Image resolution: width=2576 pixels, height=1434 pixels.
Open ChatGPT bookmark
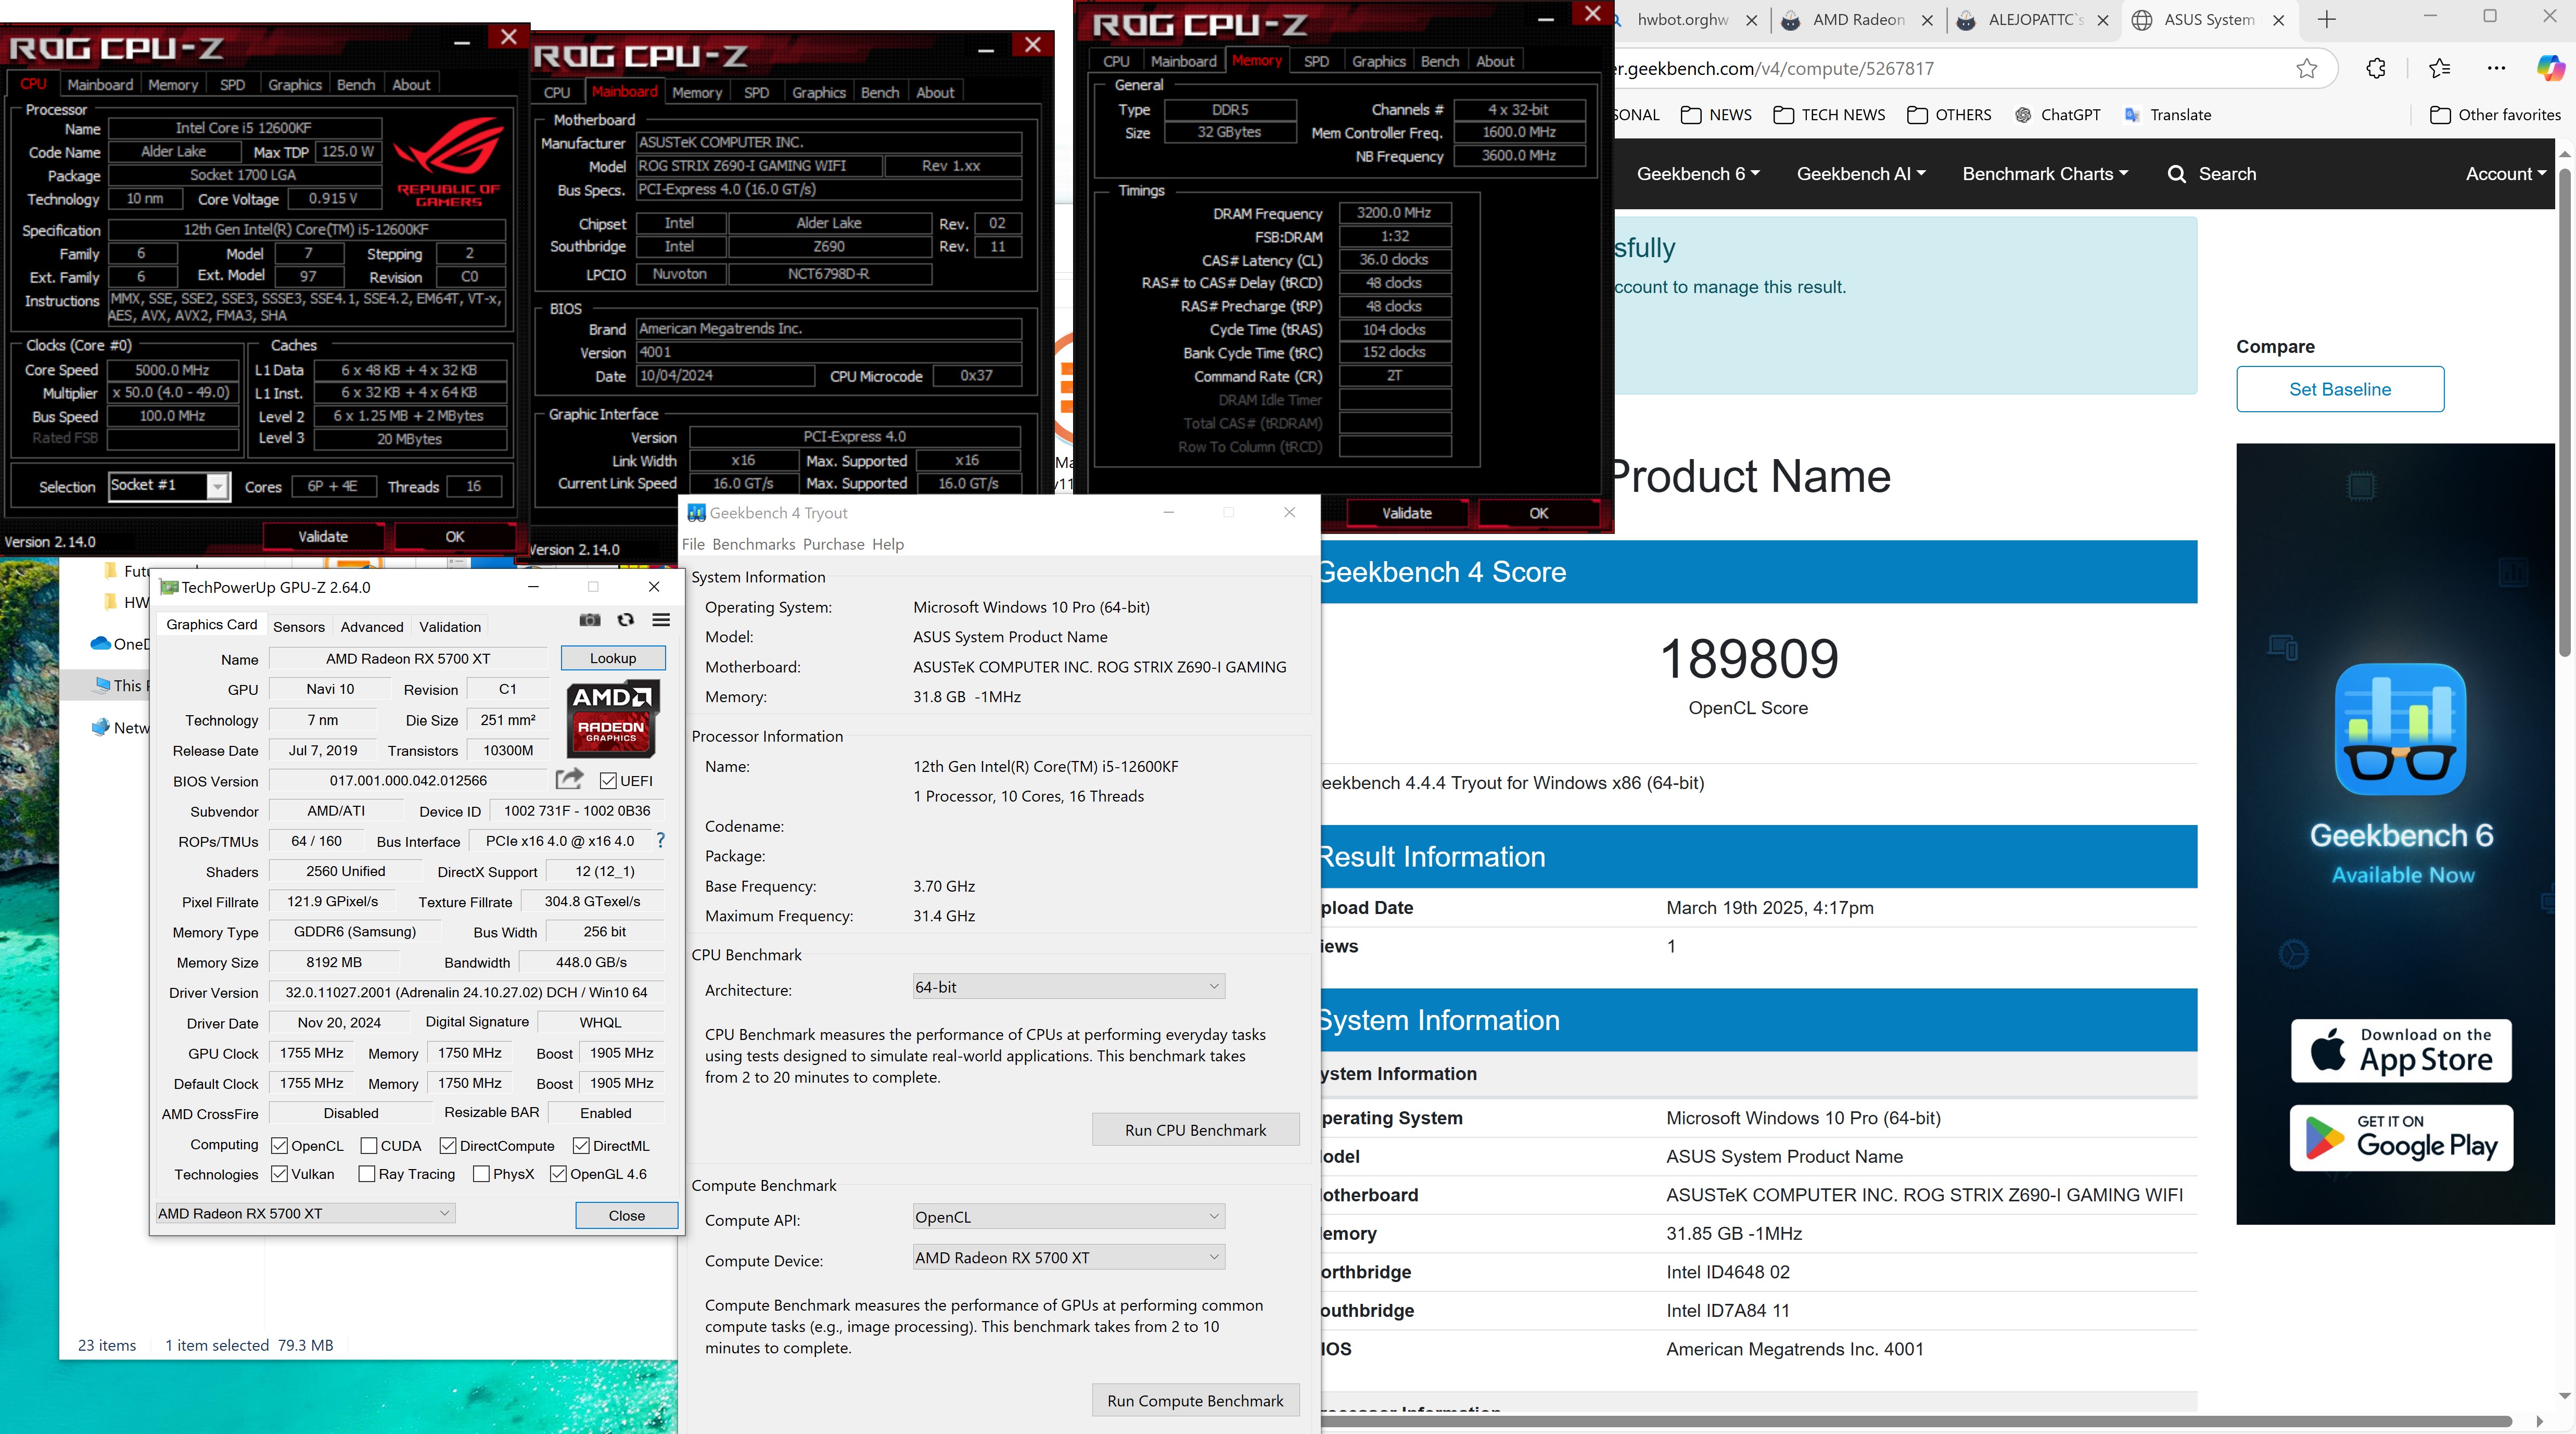click(x=2057, y=115)
